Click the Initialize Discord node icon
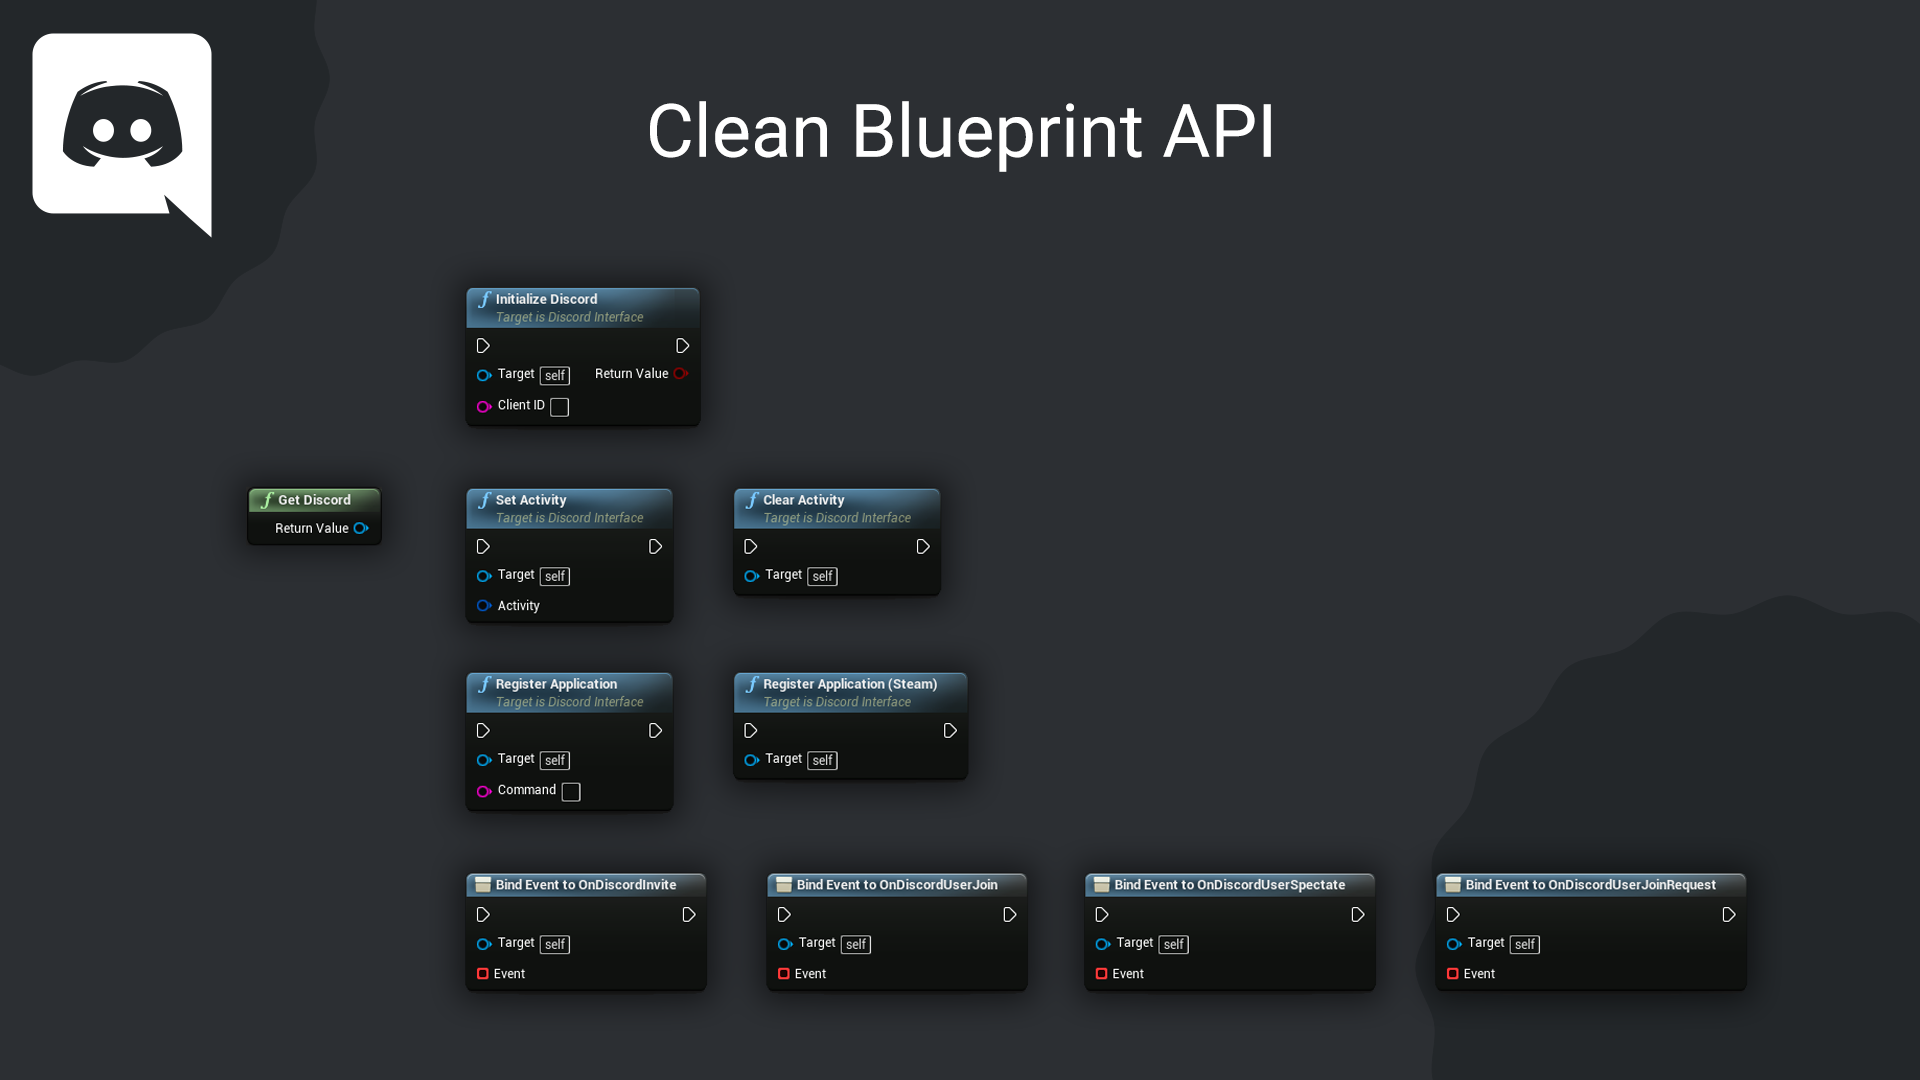The image size is (1920, 1080). click(x=481, y=299)
